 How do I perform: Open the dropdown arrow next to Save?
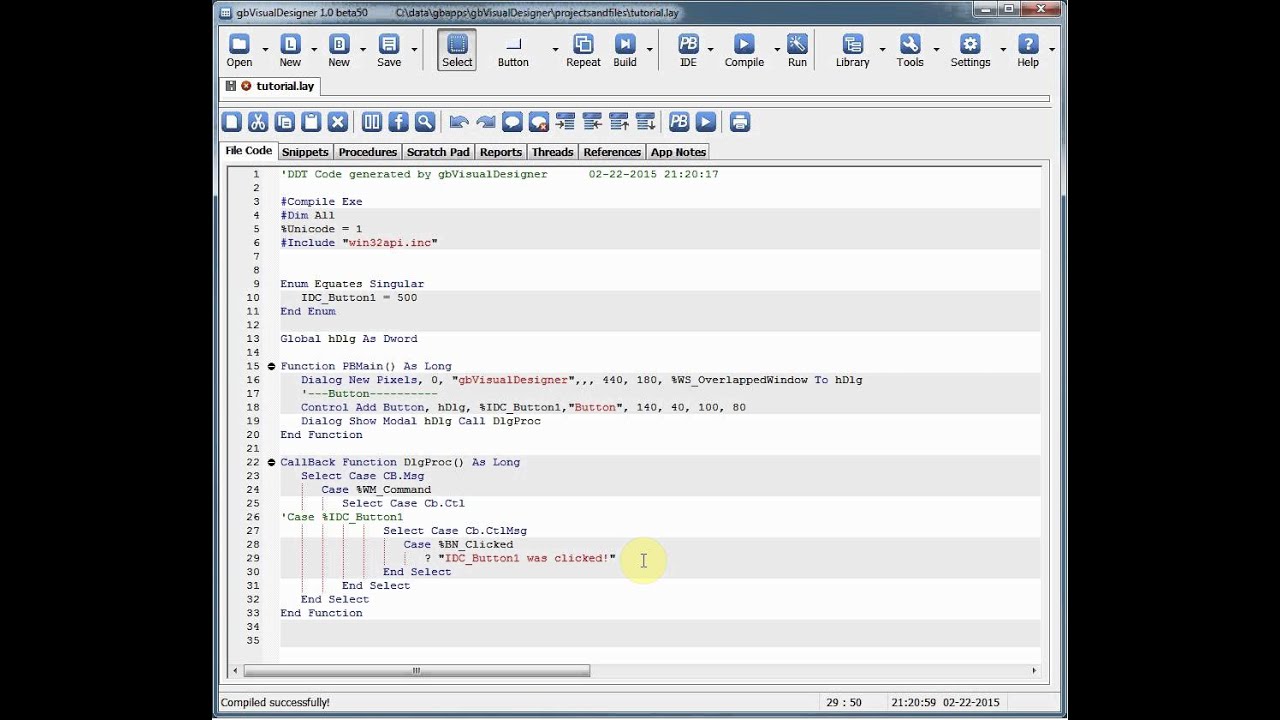(414, 49)
